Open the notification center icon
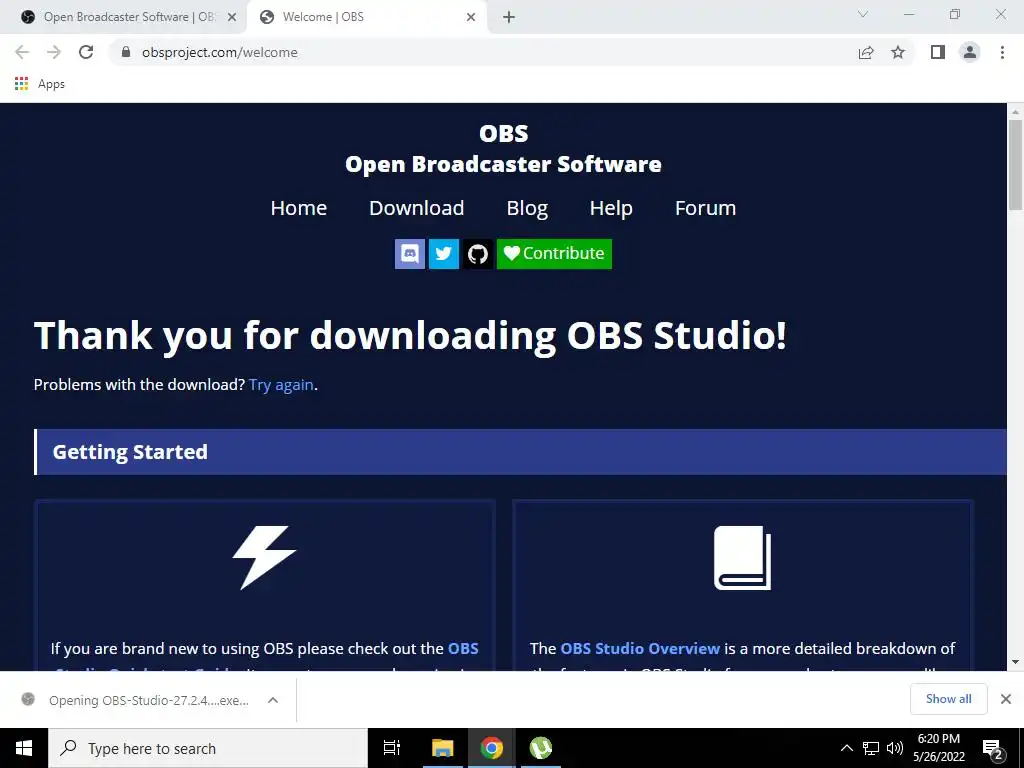This screenshot has width=1024, height=768. 993,750
